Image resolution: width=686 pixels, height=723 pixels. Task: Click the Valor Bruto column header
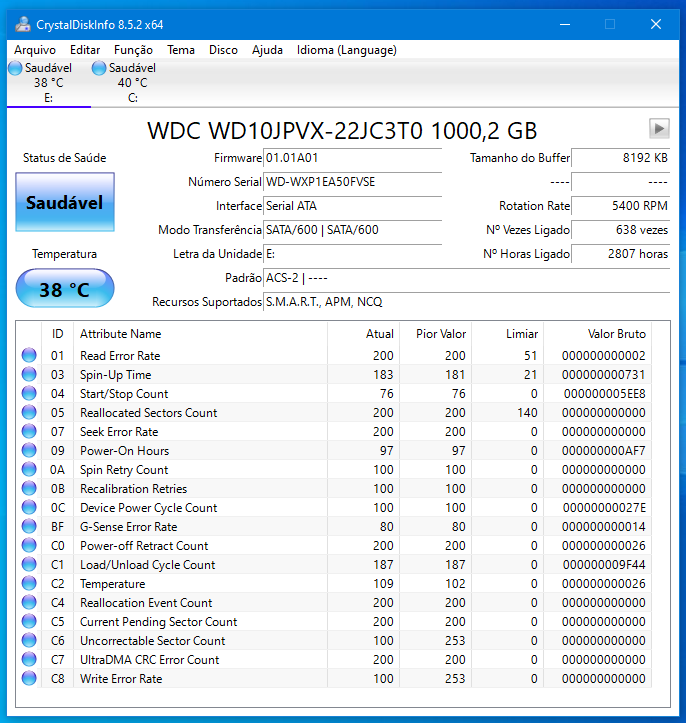point(598,334)
